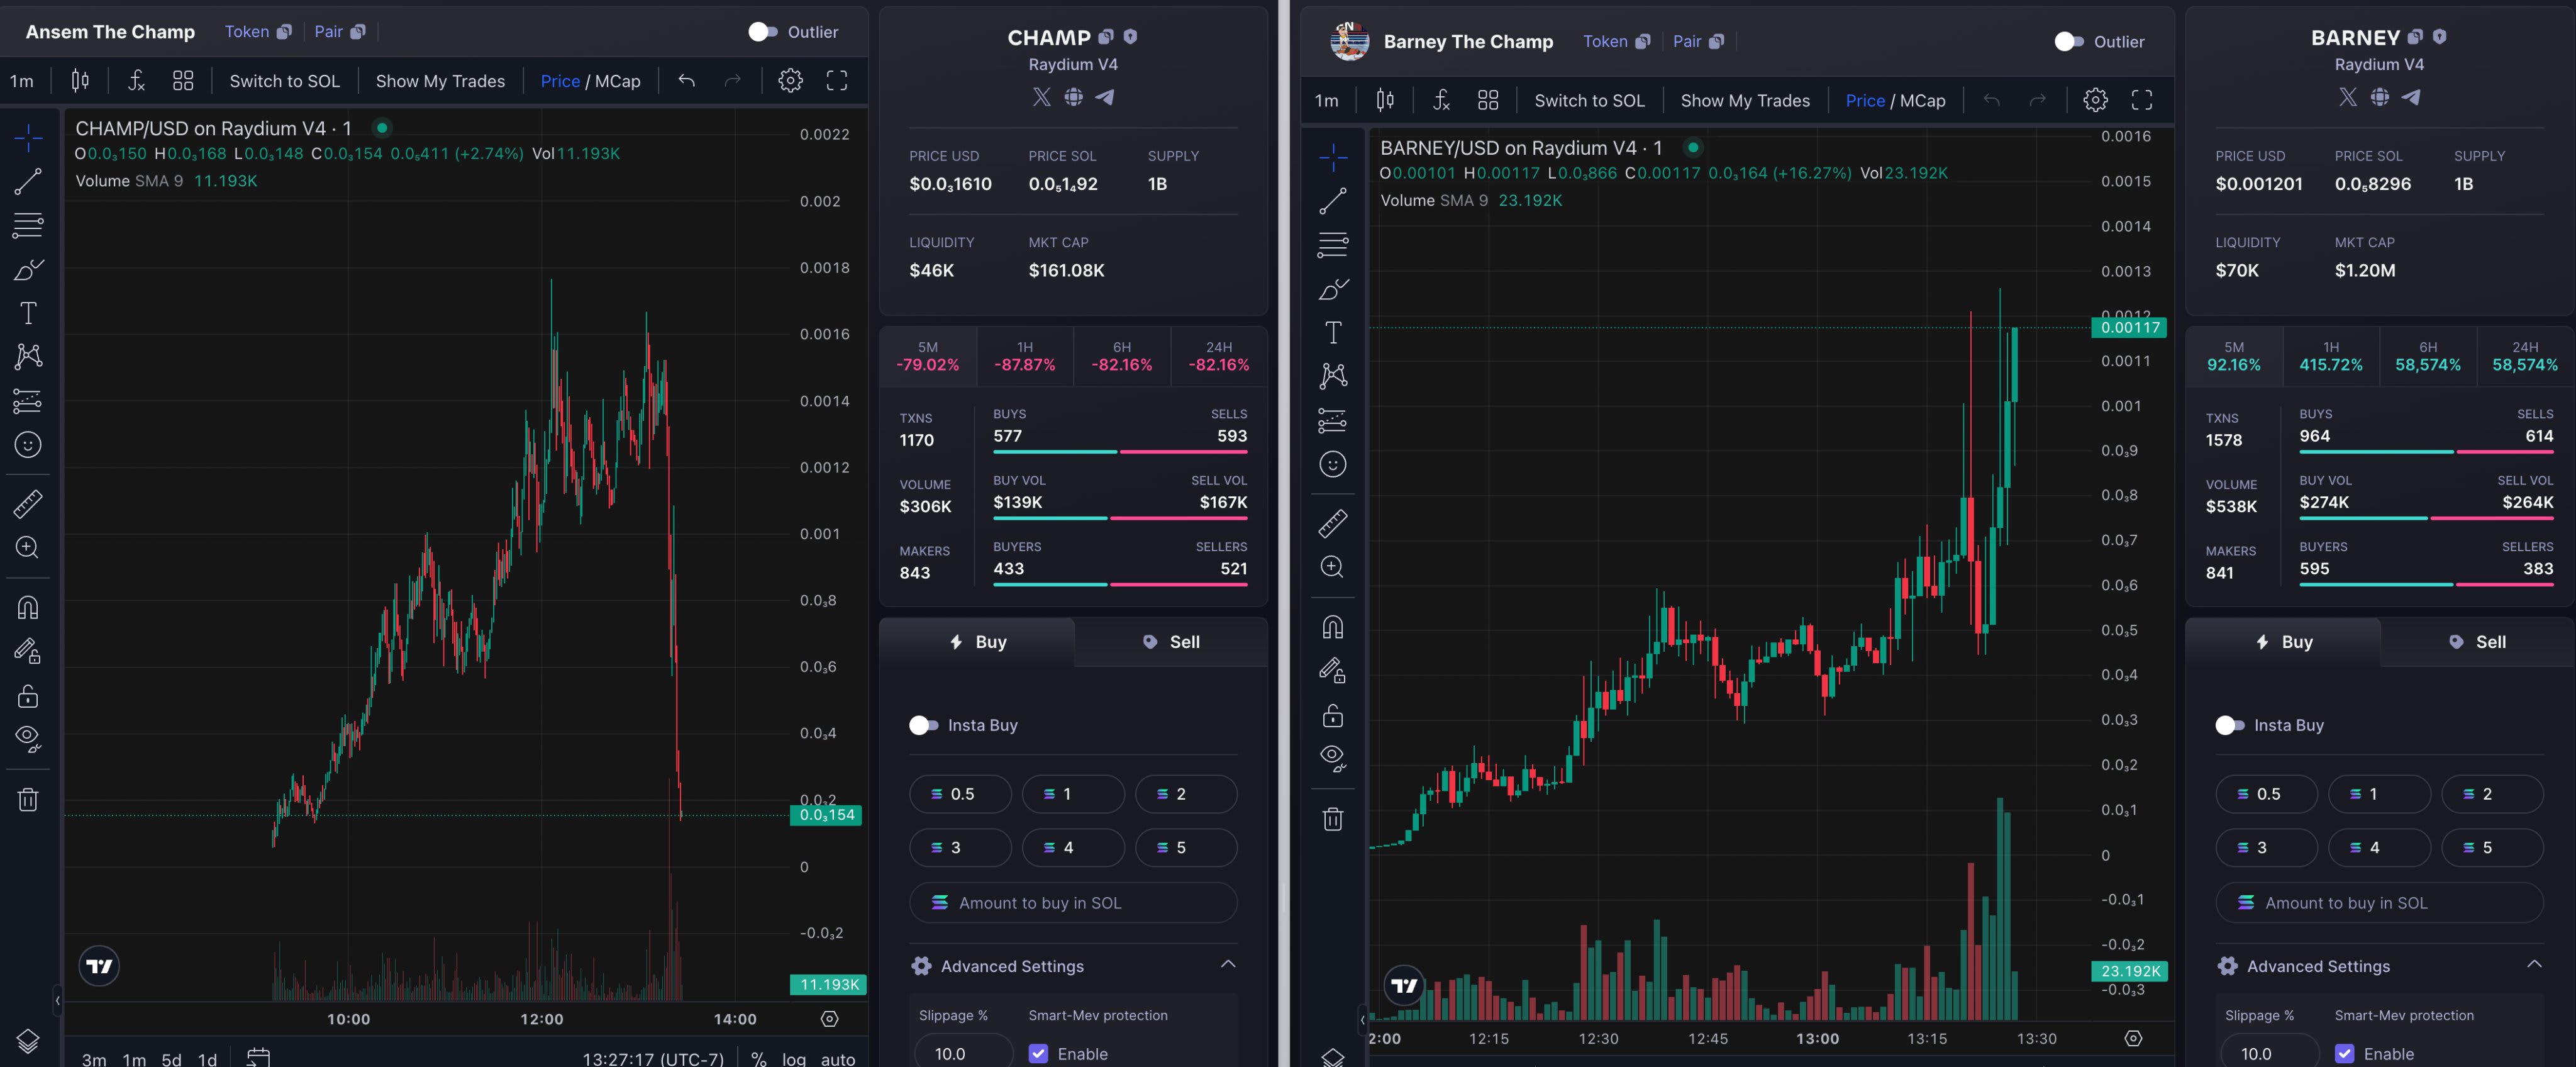The height and width of the screenshot is (1067, 2576).
Task: Click Switch to SOL on CHAMP chart
Action: click(x=284, y=81)
